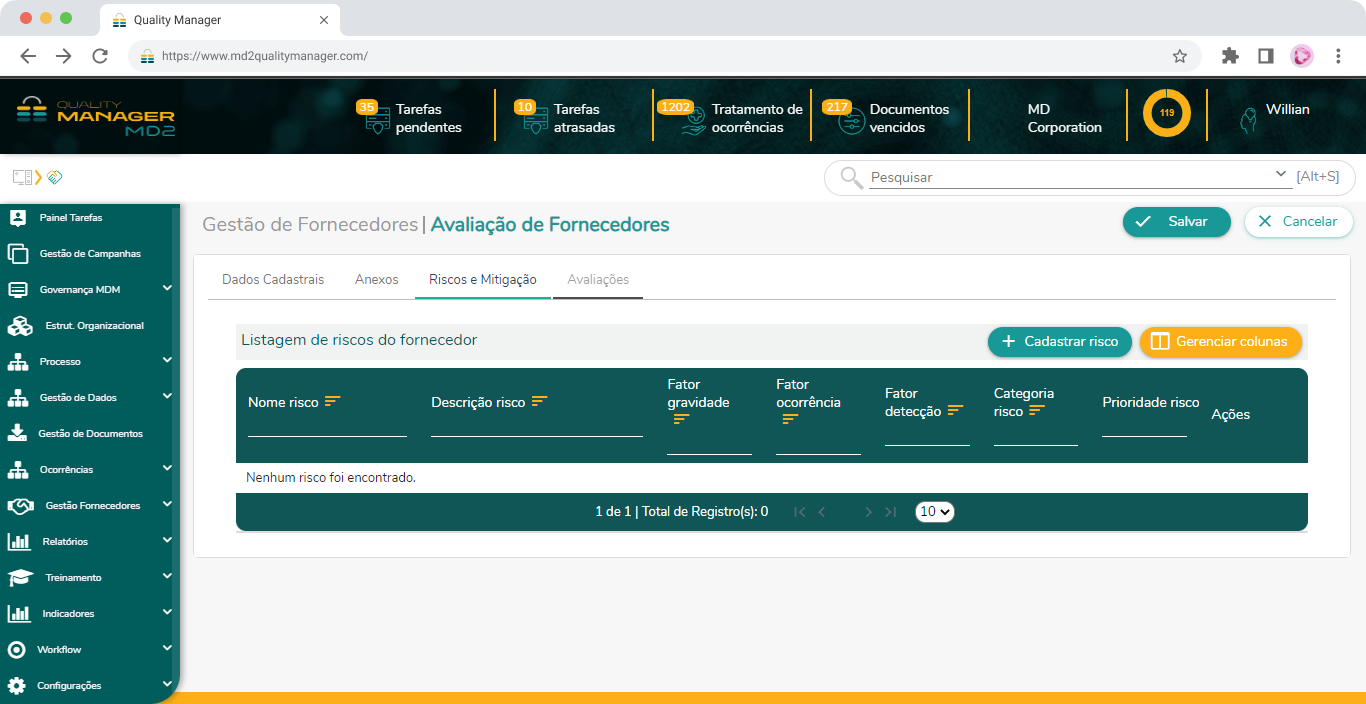The image size is (1366, 704).
Task: Open the Avaliações tab
Action: coord(597,280)
